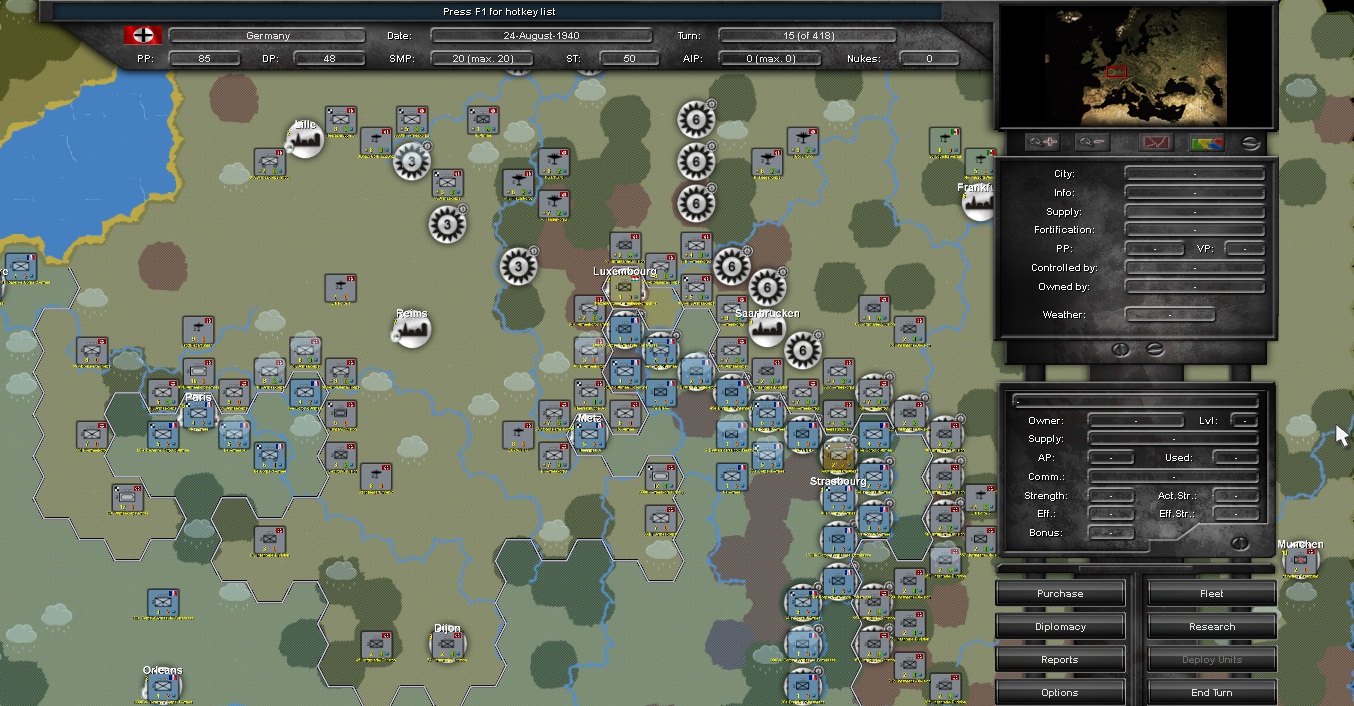The image size is (1354, 706).
Task: Zoom in the map with magnifier plus
Action: (x=1043, y=142)
